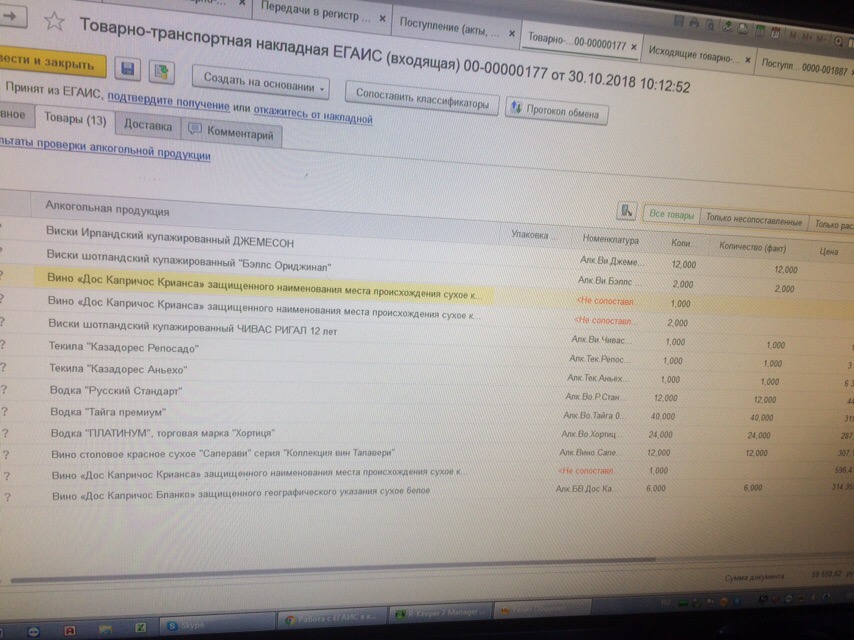This screenshot has width=854, height=640.
Task: Click the print preview icon in top toolbar
Action: 709,25
